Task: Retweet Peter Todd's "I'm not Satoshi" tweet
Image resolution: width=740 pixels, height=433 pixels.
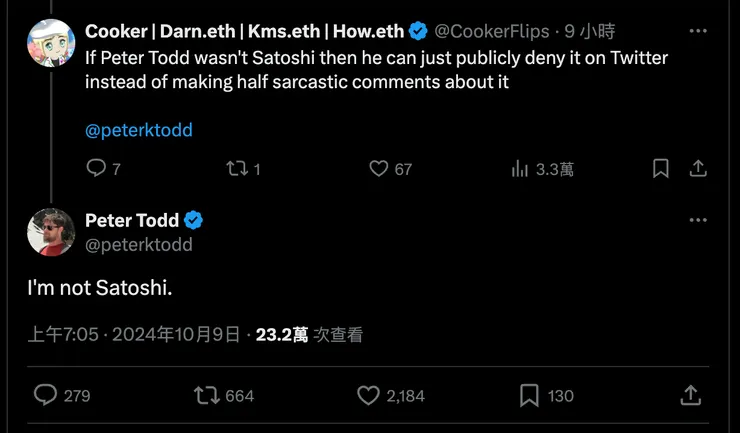Action: (x=207, y=396)
